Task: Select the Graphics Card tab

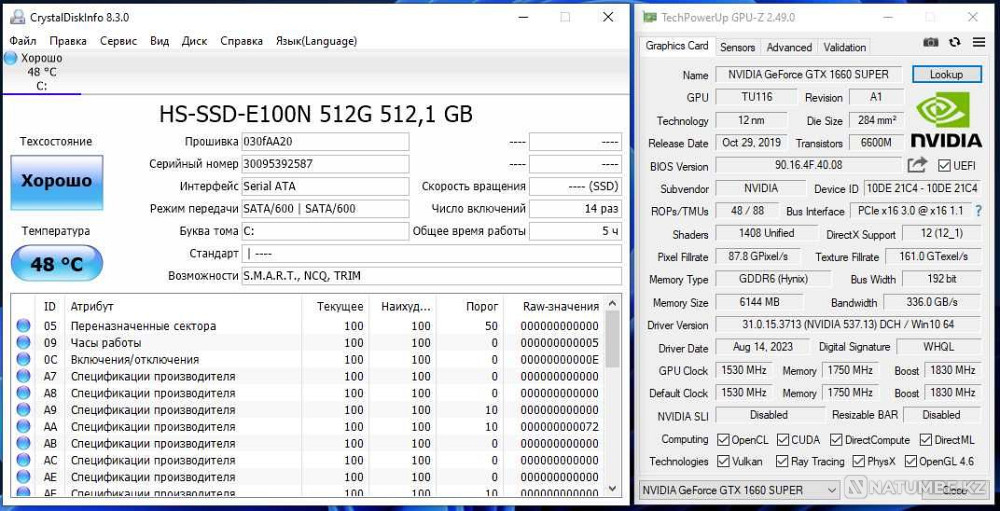Action: [x=677, y=46]
